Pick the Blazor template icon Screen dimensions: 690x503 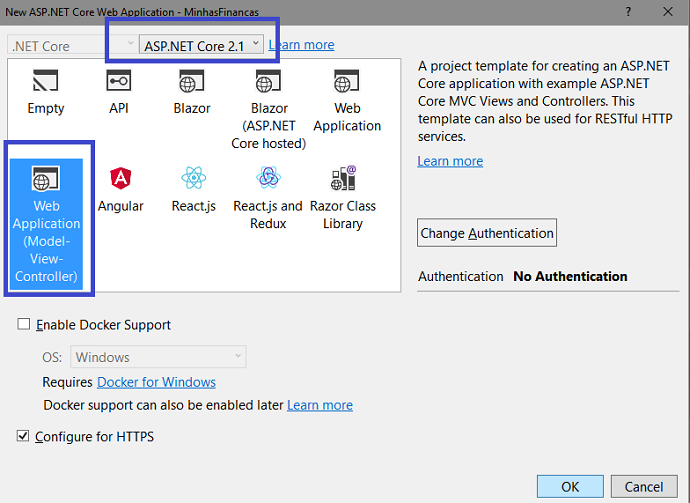pyautogui.click(x=191, y=81)
